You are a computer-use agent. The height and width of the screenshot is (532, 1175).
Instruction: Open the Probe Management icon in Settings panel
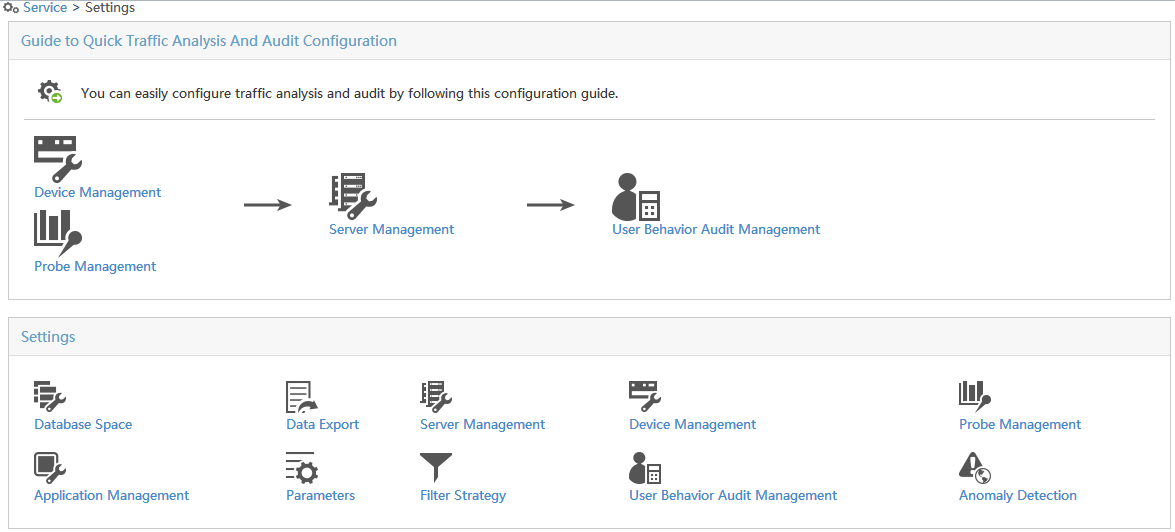(975, 397)
